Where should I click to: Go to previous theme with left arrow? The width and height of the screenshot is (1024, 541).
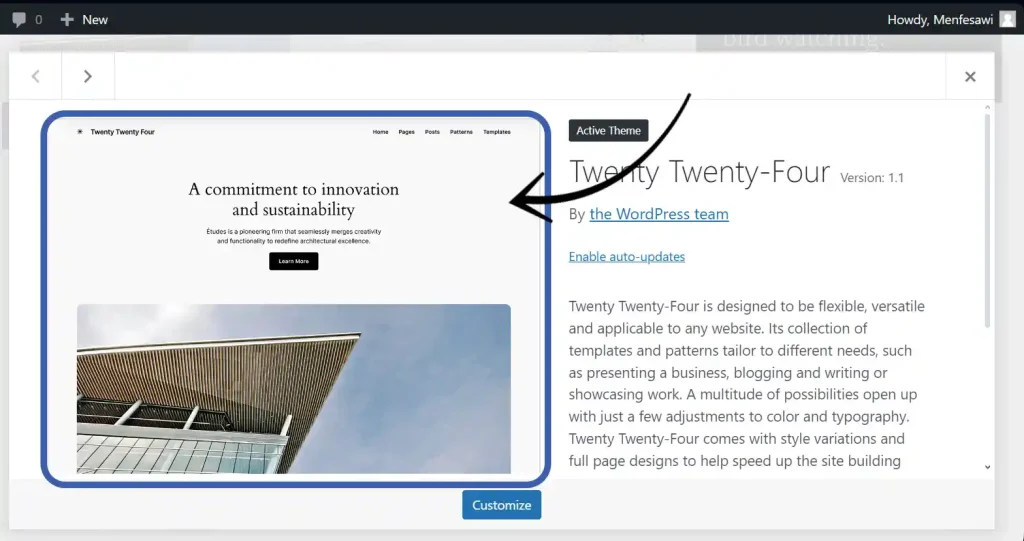[x=36, y=76]
